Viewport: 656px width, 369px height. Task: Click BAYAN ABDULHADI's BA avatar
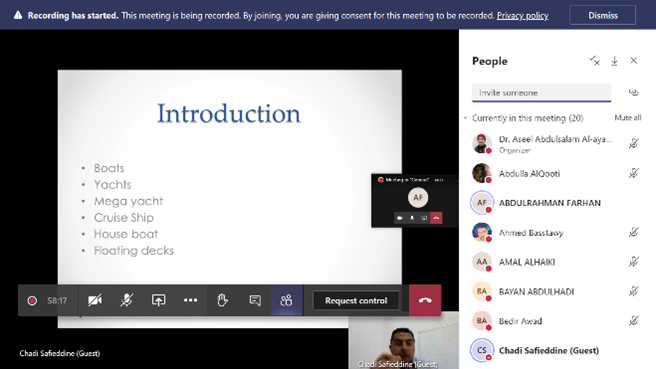click(x=482, y=291)
